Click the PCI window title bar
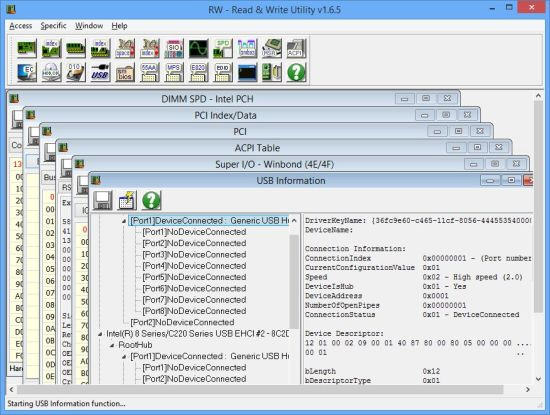This screenshot has height=415, width=550. pos(240,132)
